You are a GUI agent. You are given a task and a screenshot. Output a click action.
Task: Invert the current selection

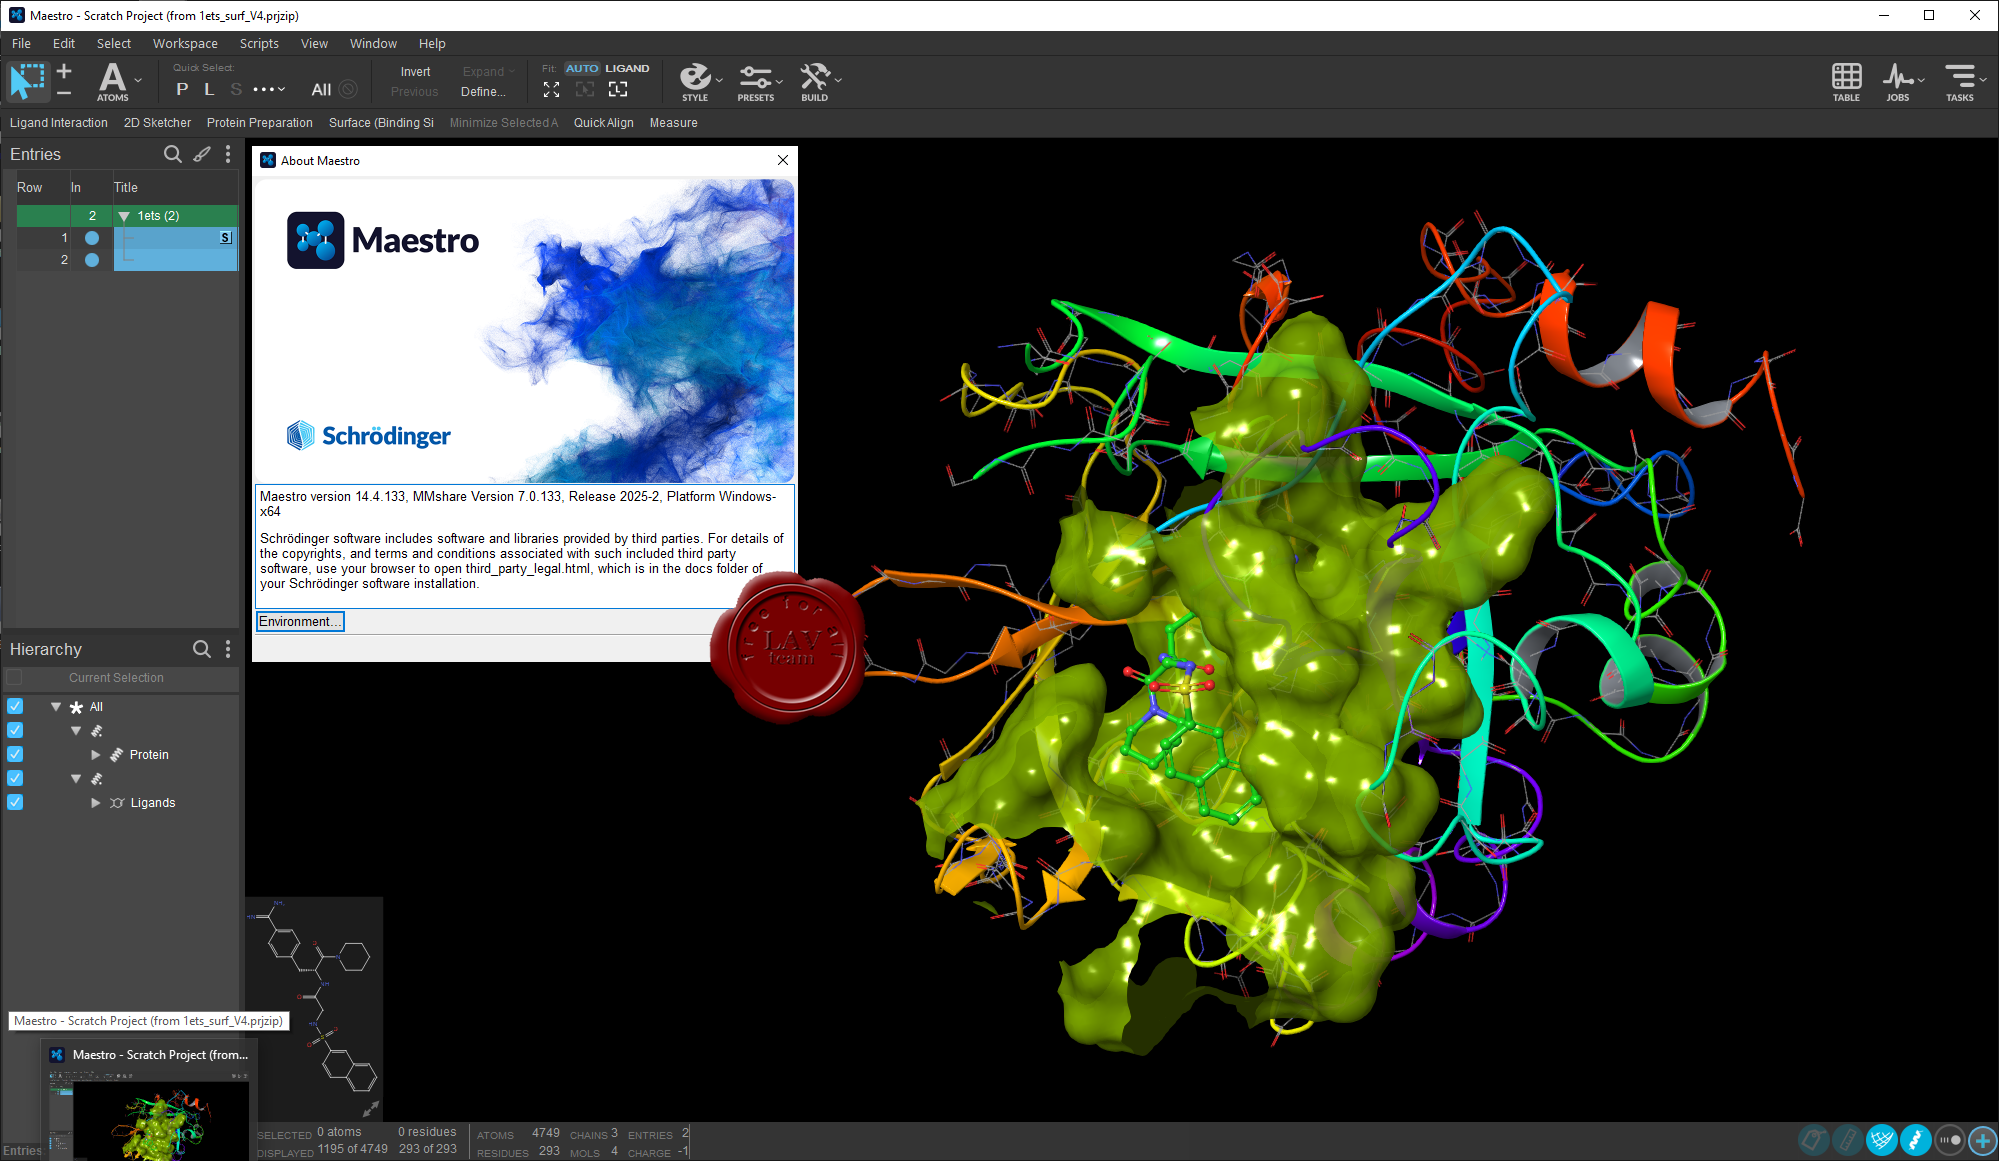pyautogui.click(x=415, y=72)
